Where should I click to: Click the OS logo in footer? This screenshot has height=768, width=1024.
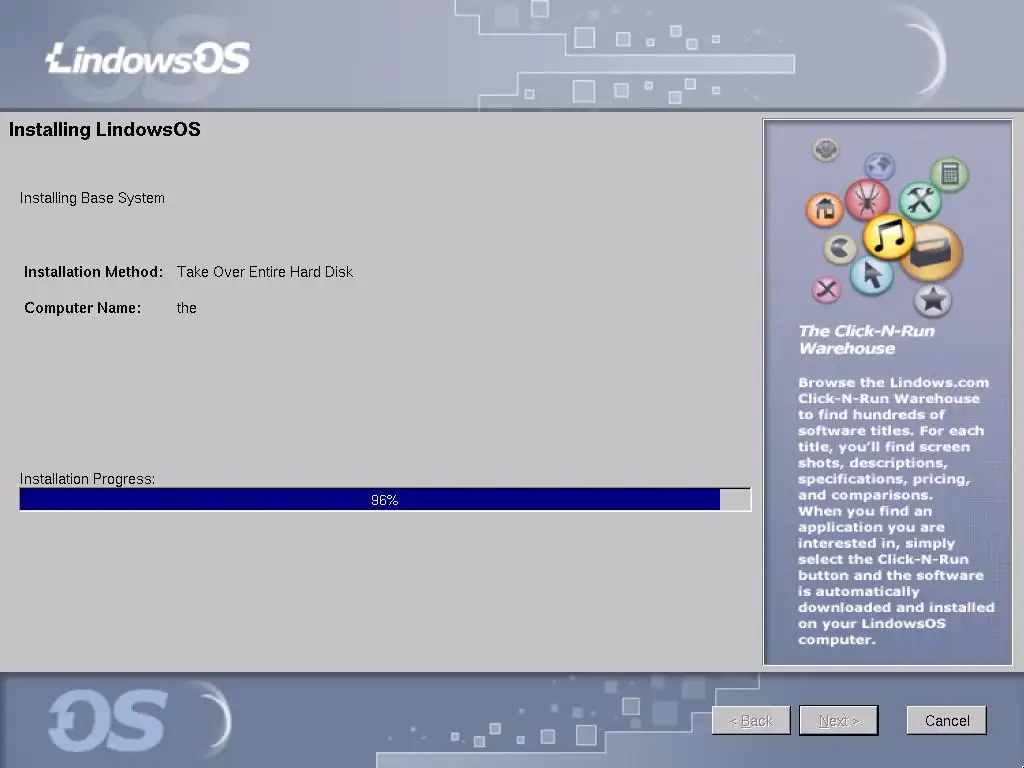[108, 720]
